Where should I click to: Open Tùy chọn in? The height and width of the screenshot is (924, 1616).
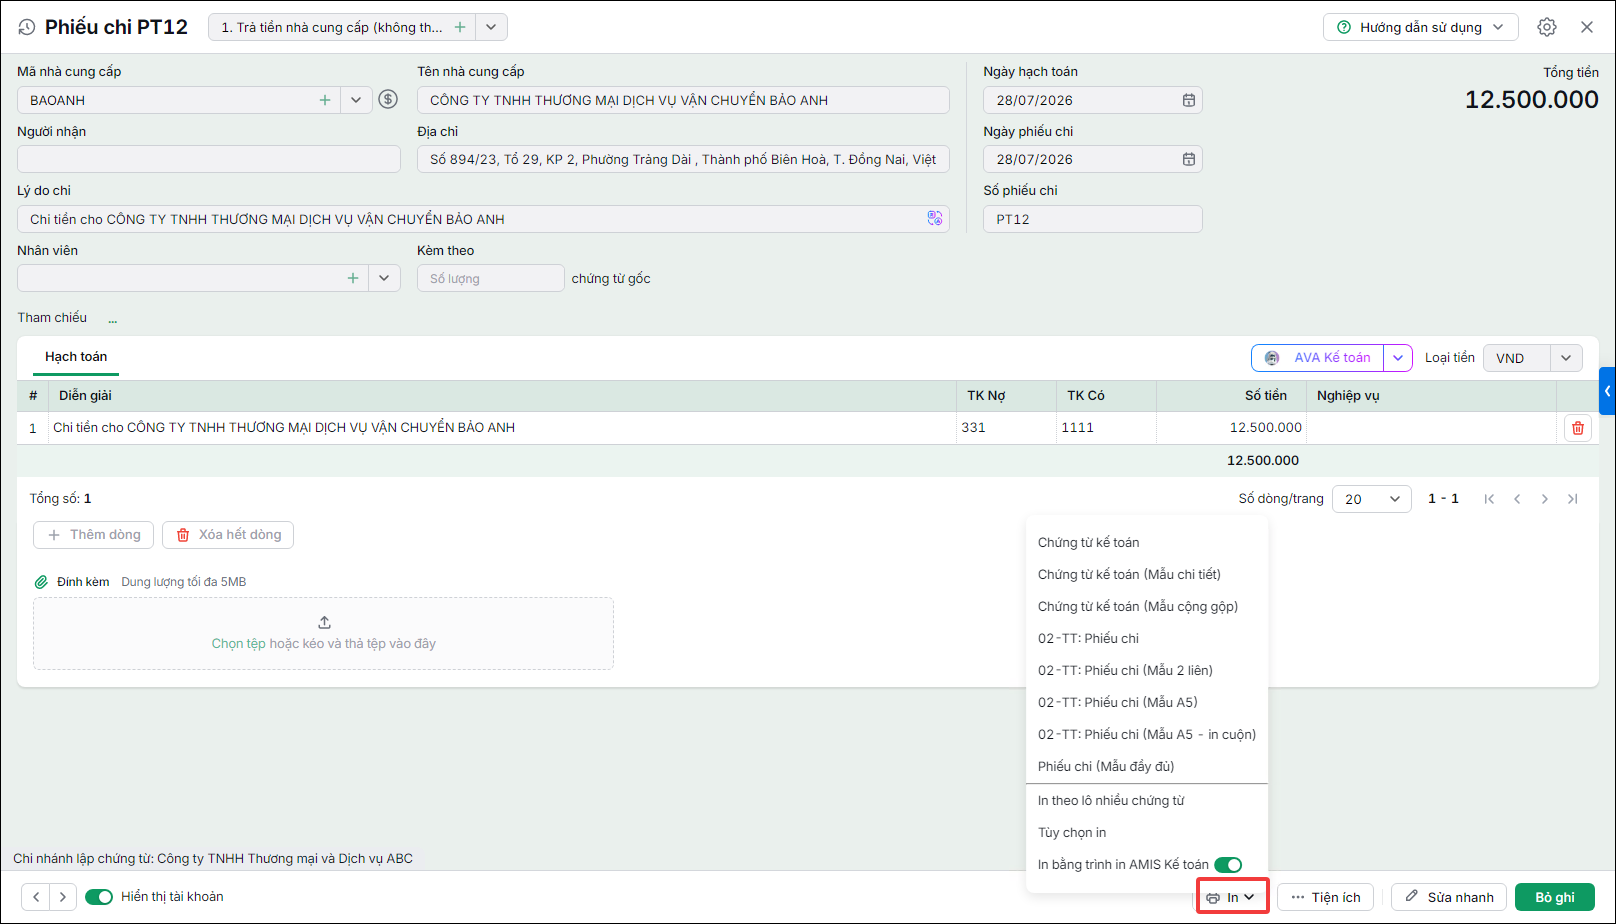click(1072, 833)
